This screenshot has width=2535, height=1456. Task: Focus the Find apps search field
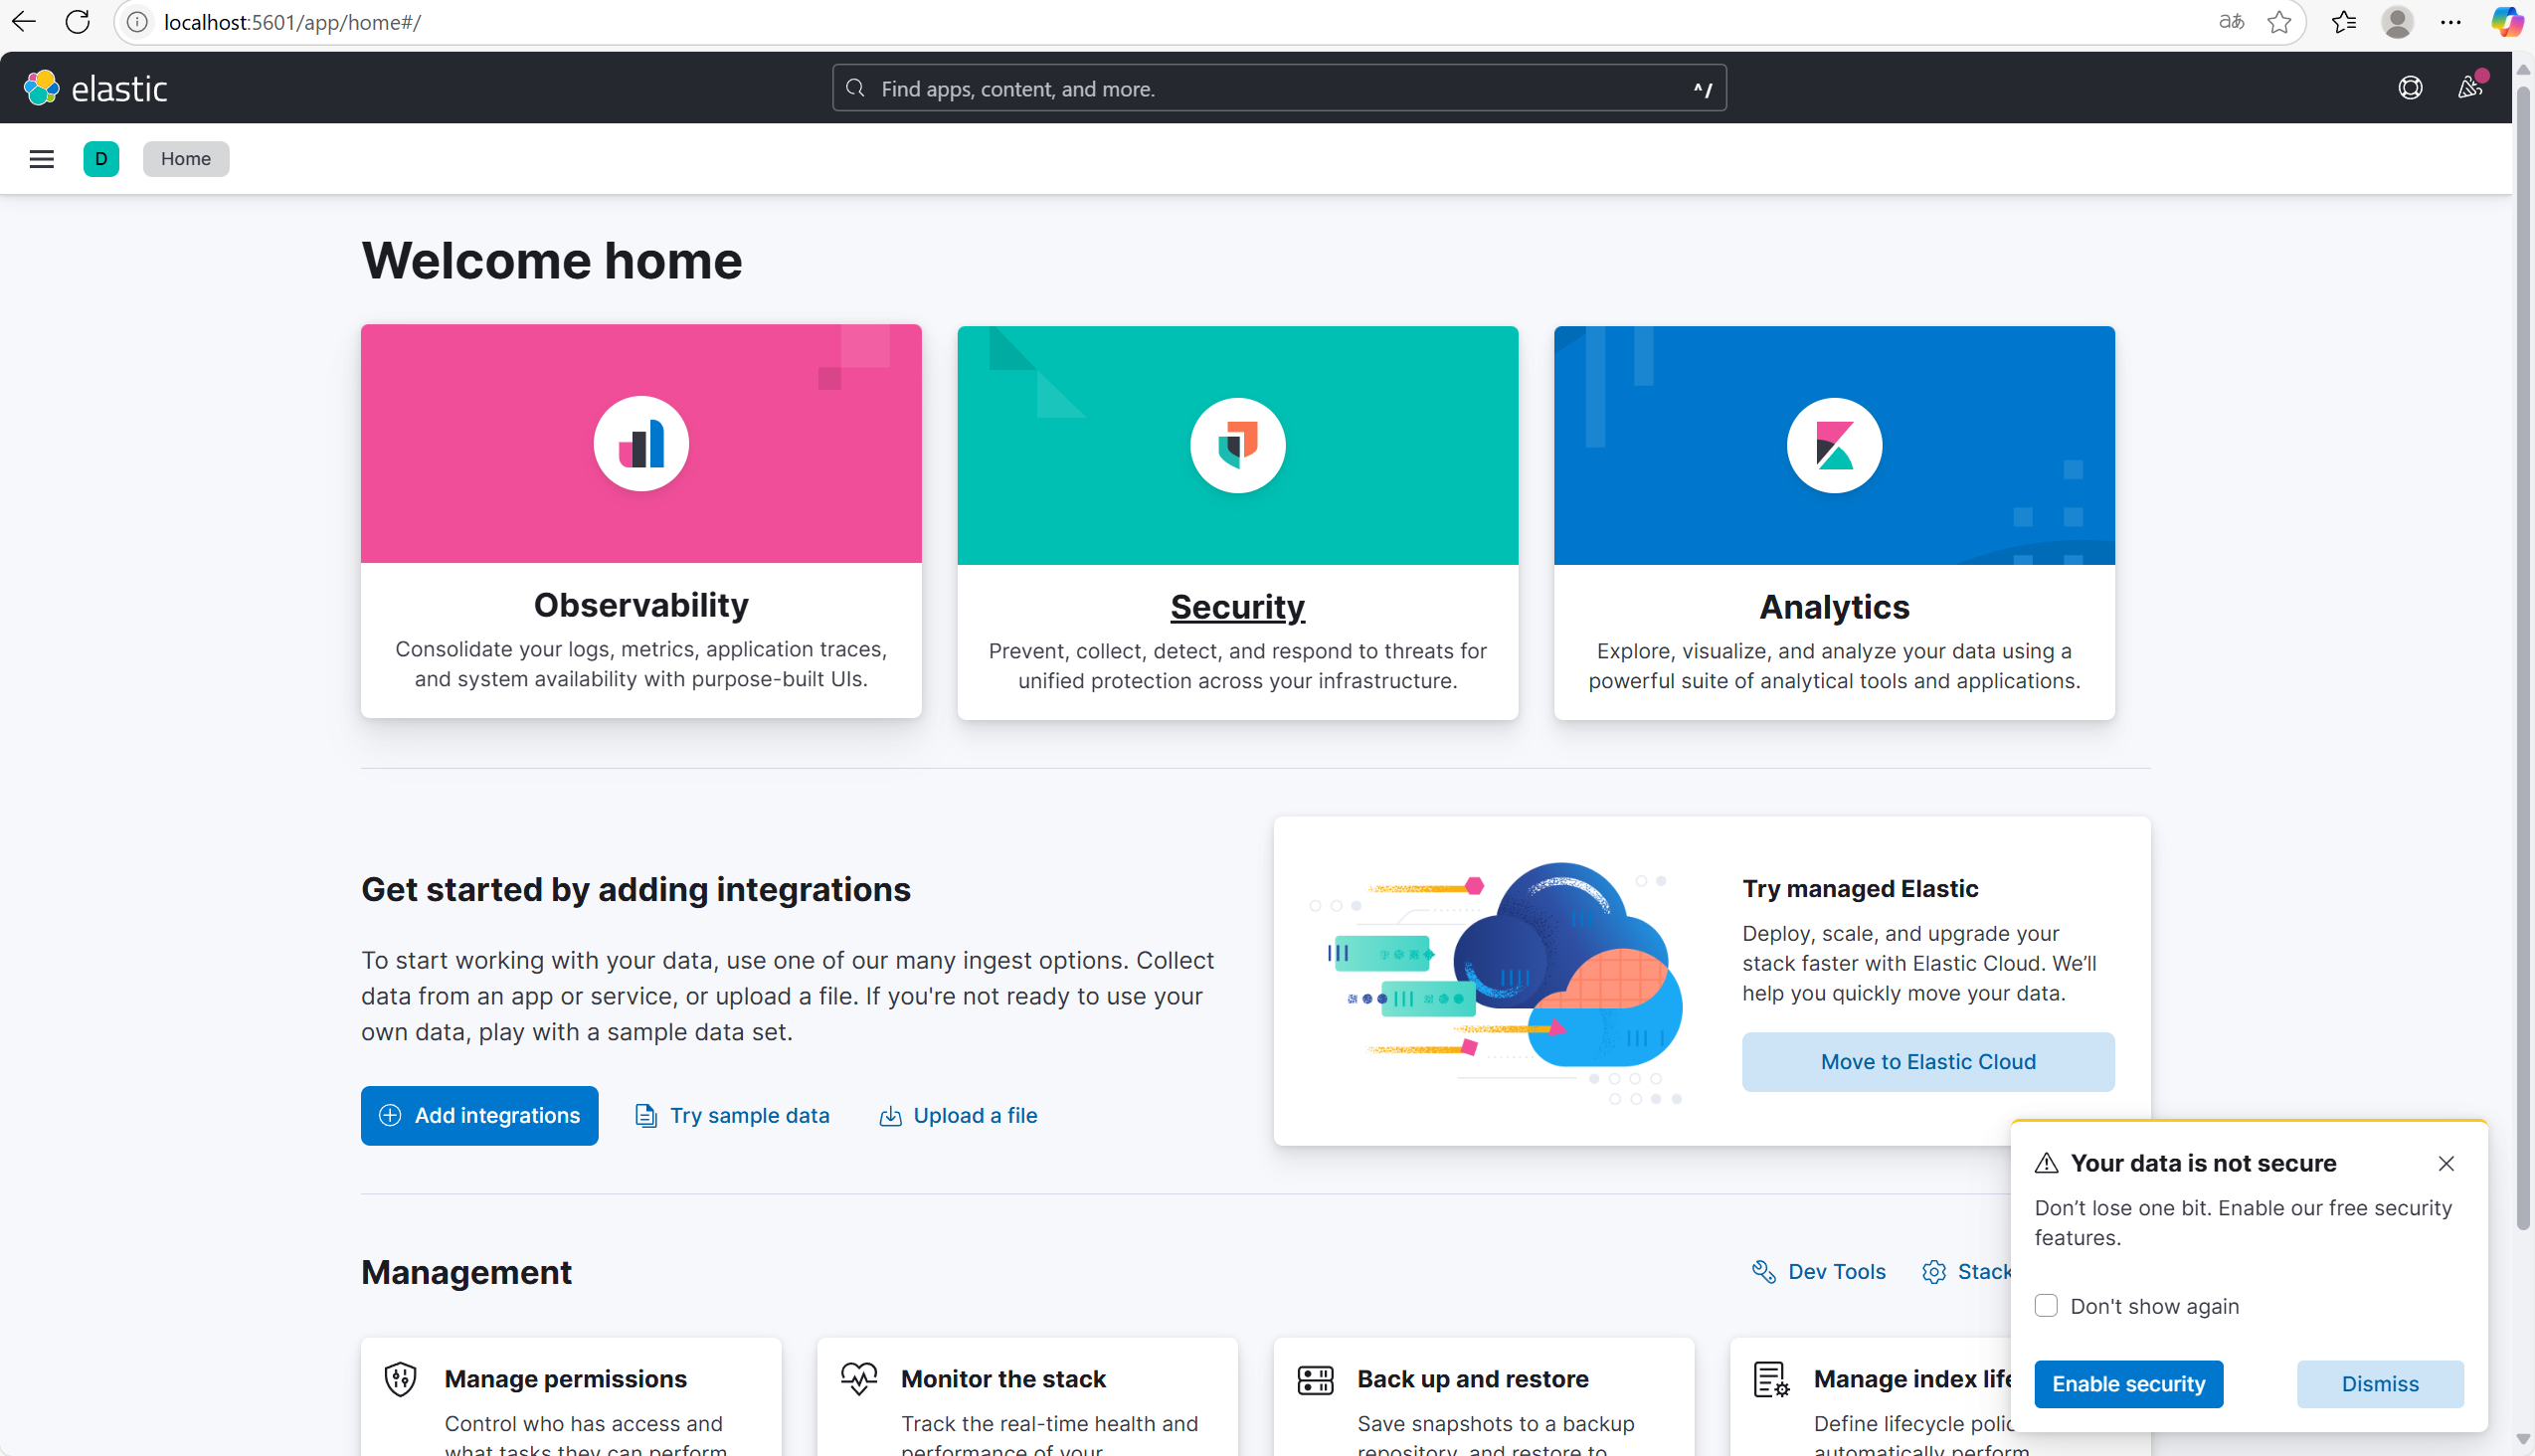click(1278, 89)
